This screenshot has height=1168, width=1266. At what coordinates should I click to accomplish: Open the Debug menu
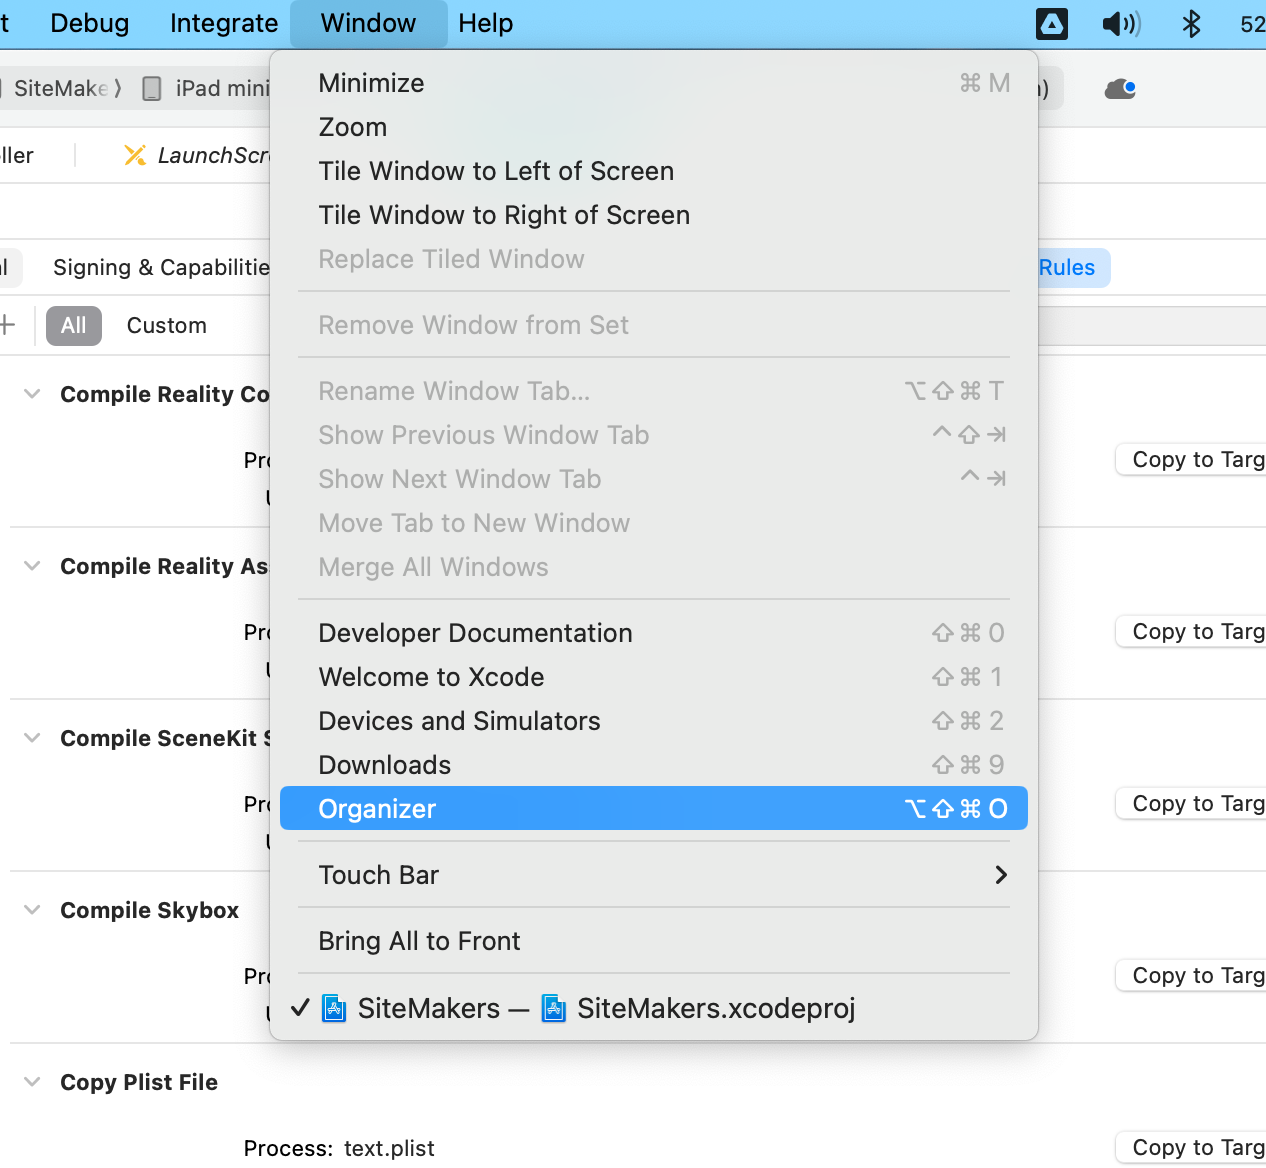90,23
